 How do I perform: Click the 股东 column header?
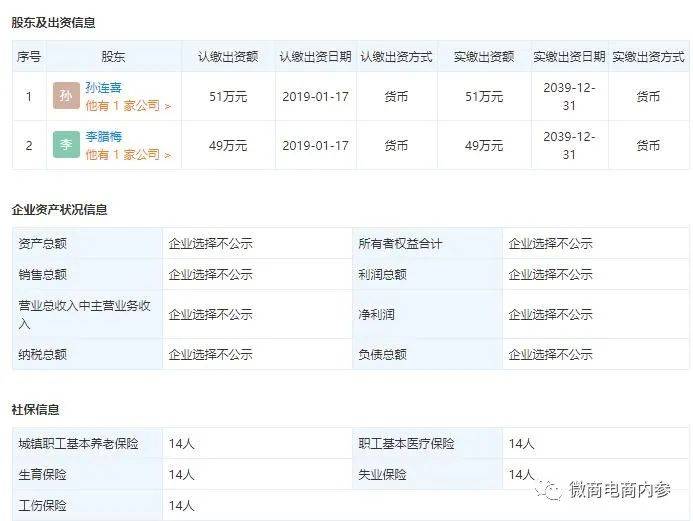[113, 57]
